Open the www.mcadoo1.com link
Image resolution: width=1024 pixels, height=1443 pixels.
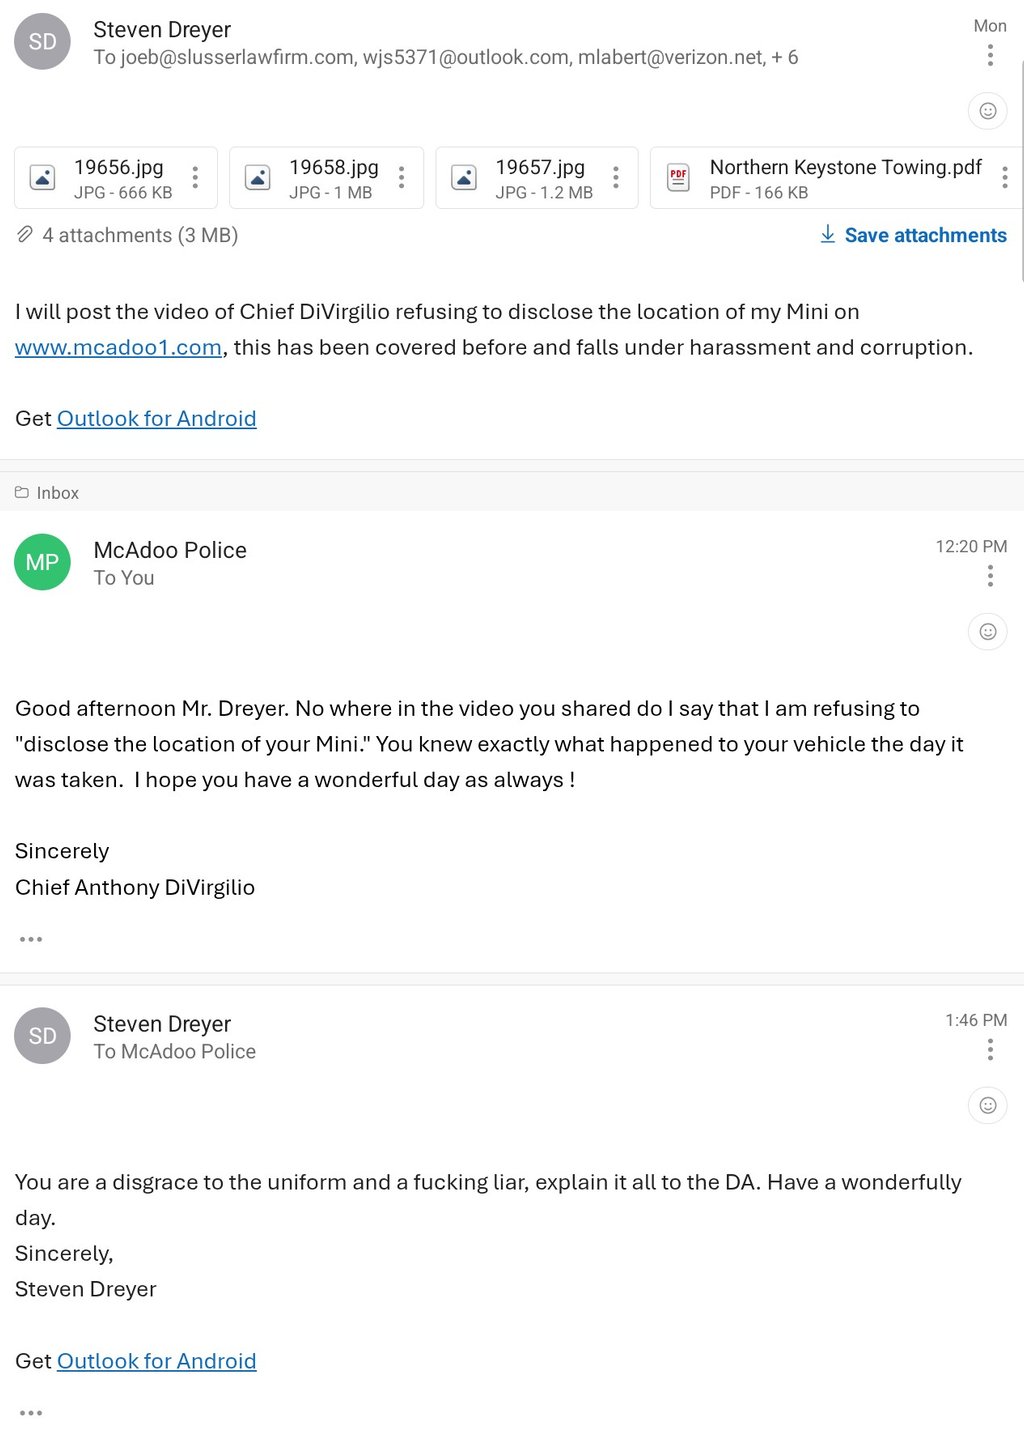click(x=118, y=348)
